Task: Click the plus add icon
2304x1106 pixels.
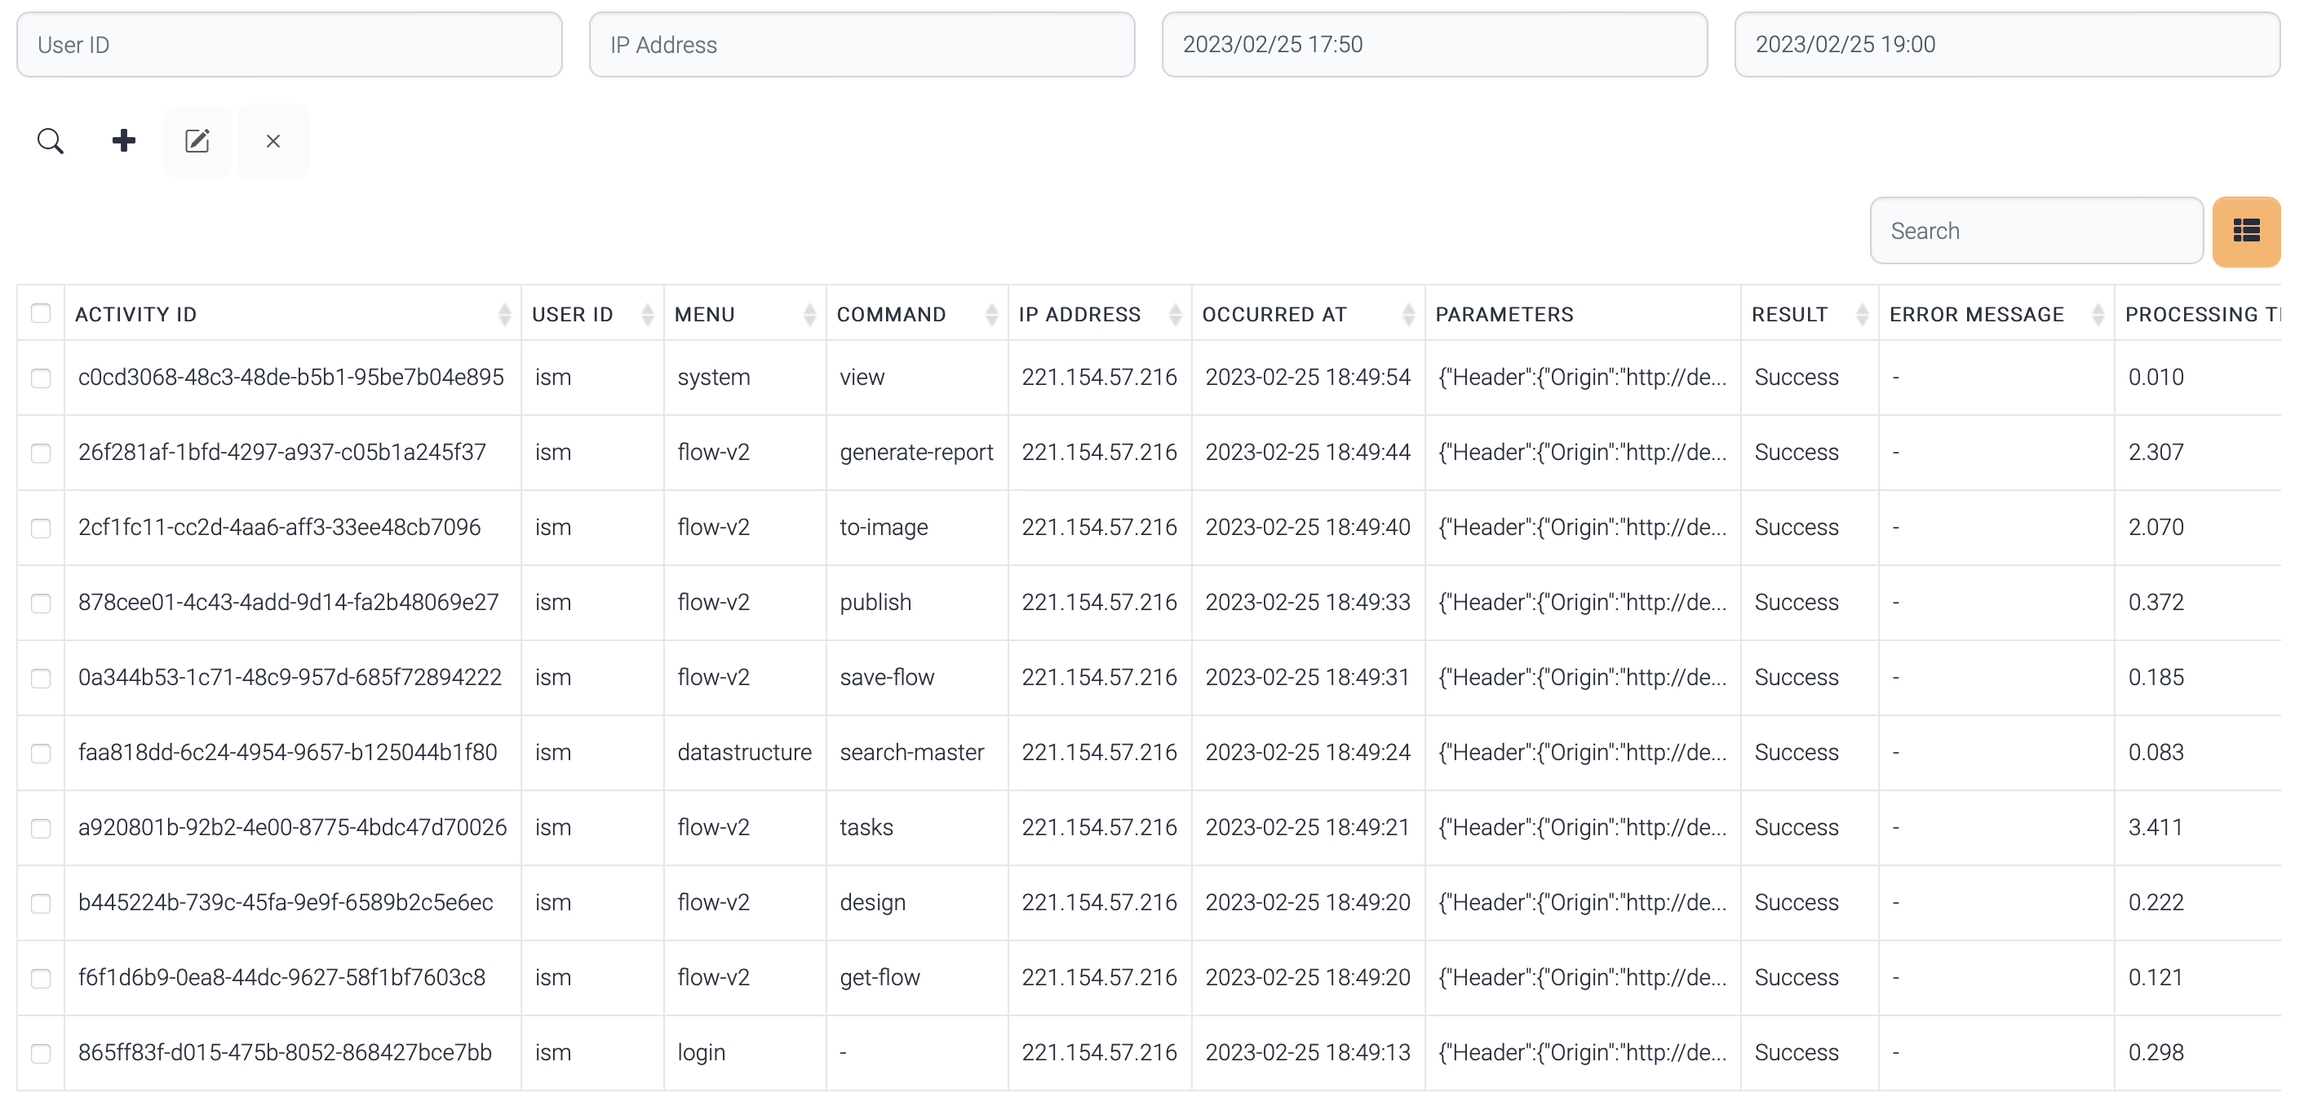Action: pyautogui.click(x=124, y=141)
